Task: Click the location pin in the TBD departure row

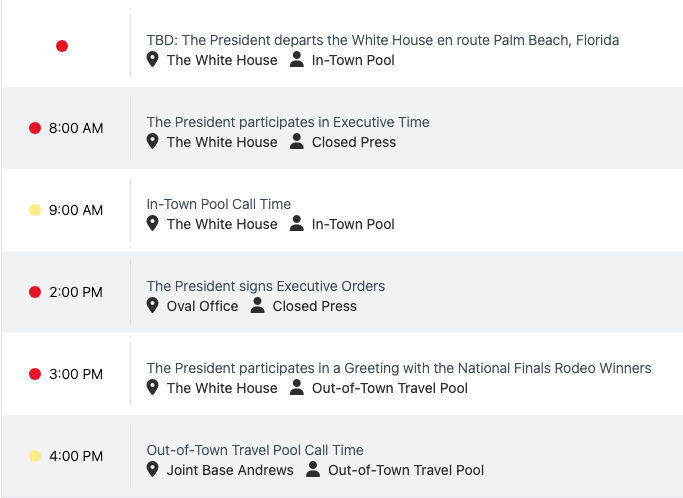Action: [153, 60]
